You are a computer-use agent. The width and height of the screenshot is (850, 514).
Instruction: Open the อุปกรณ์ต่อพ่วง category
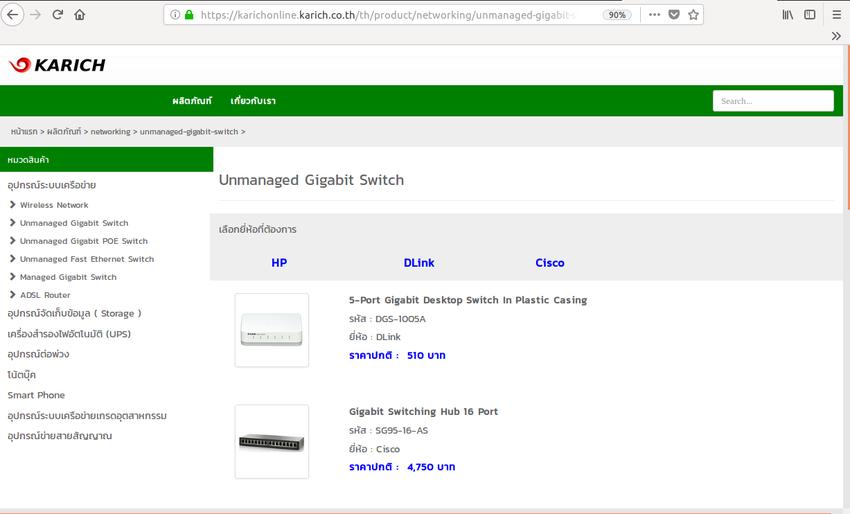tap(38, 354)
